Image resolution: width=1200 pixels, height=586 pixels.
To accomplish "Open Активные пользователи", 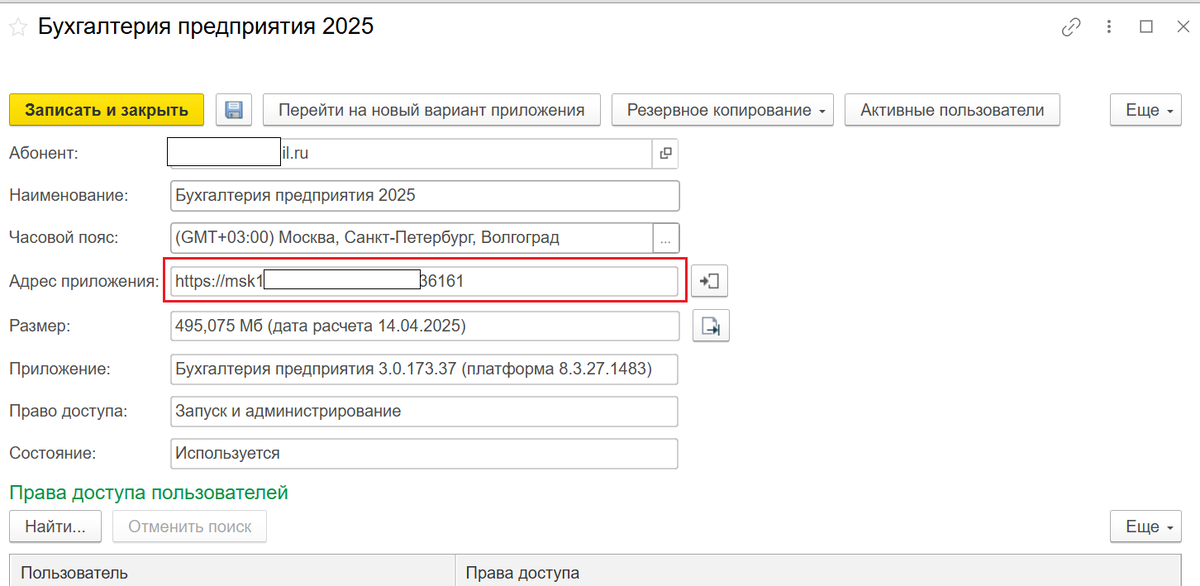I will pyautogui.click(x=952, y=110).
